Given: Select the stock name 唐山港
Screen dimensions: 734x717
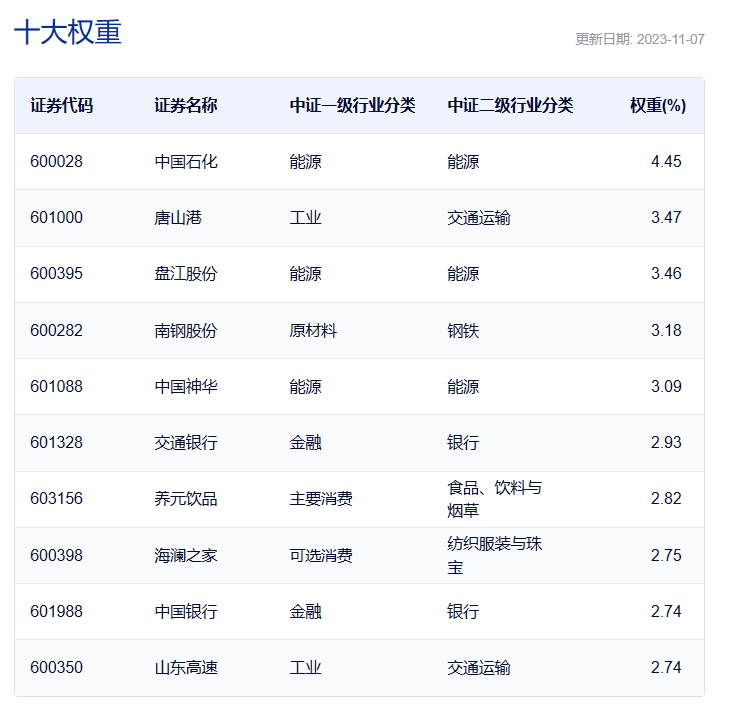Looking at the screenshot, I should coord(178,218).
